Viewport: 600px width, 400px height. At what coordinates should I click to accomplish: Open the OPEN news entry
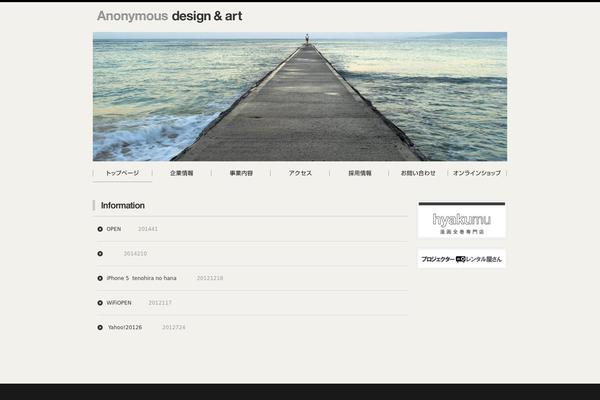point(114,229)
